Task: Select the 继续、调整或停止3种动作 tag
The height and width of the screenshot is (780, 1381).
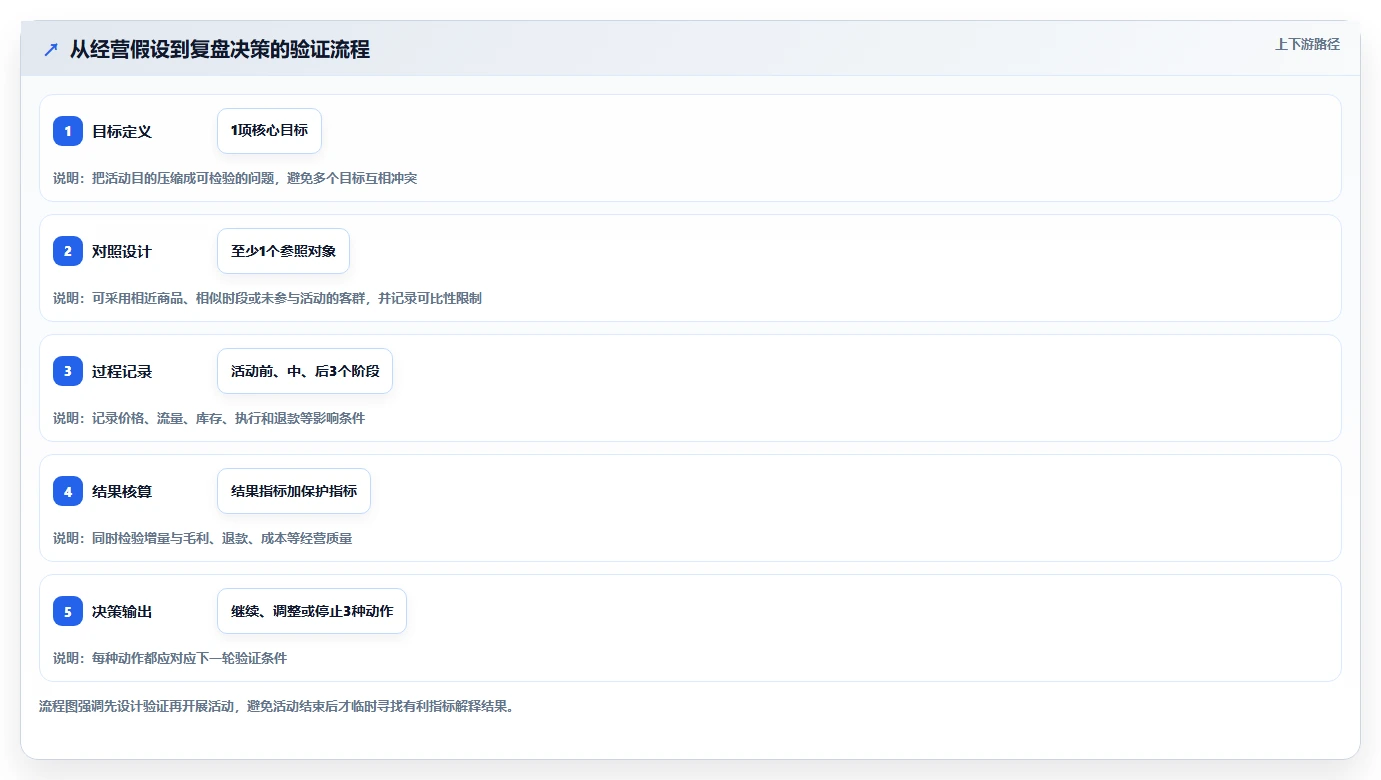Action: (x=312, y=611)
